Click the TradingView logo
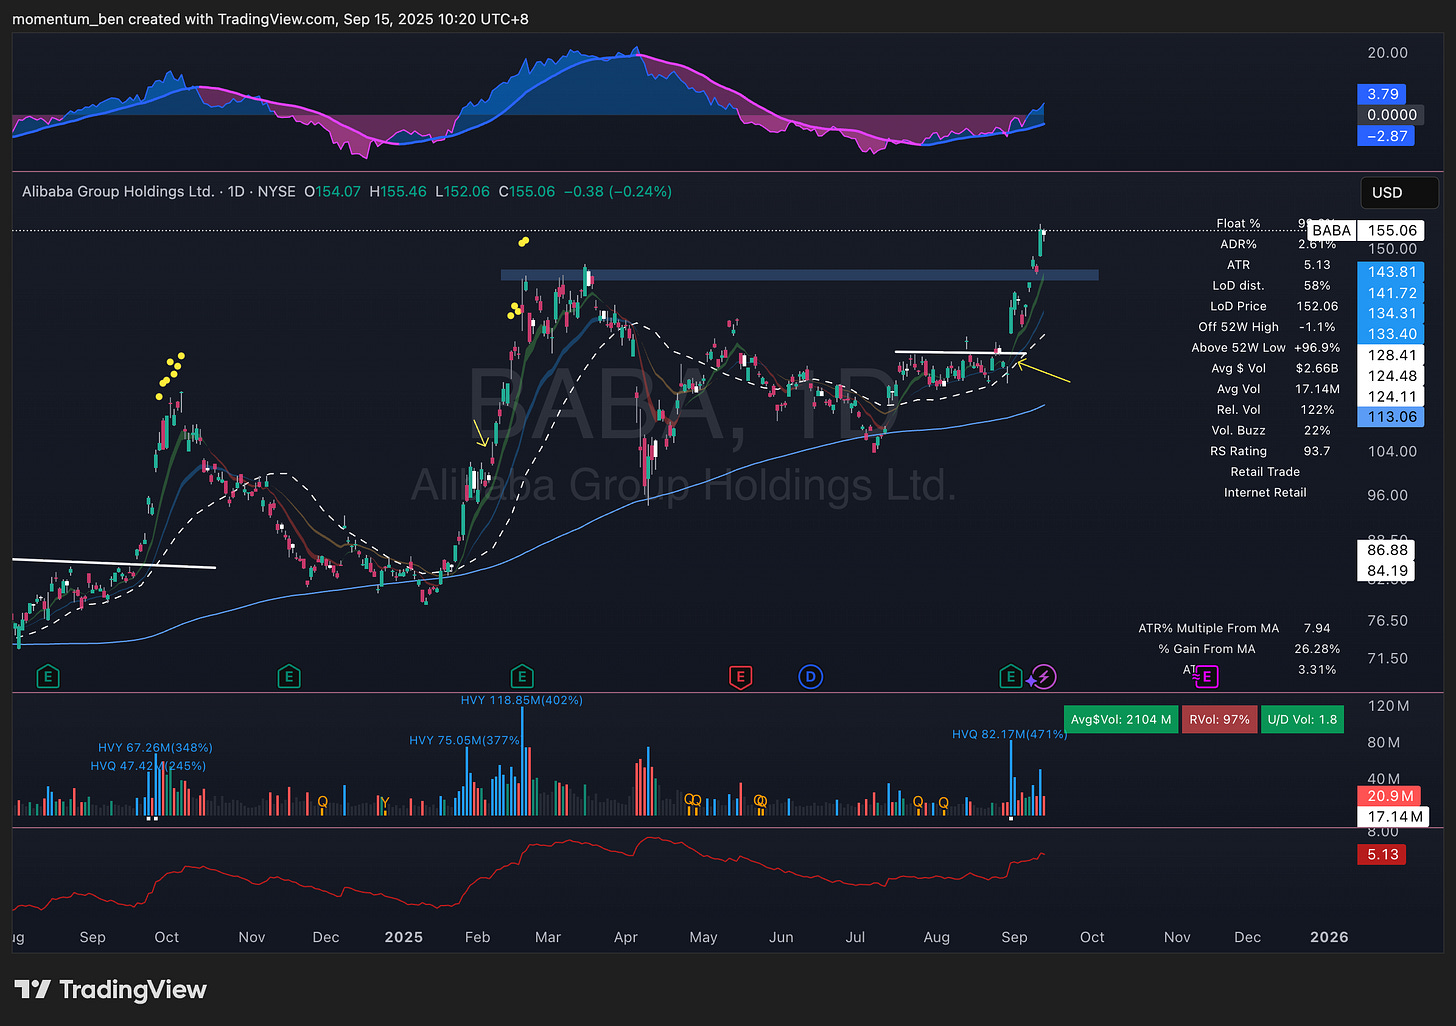Viewport: 1456px width, 1026px height. click(111, 990)
